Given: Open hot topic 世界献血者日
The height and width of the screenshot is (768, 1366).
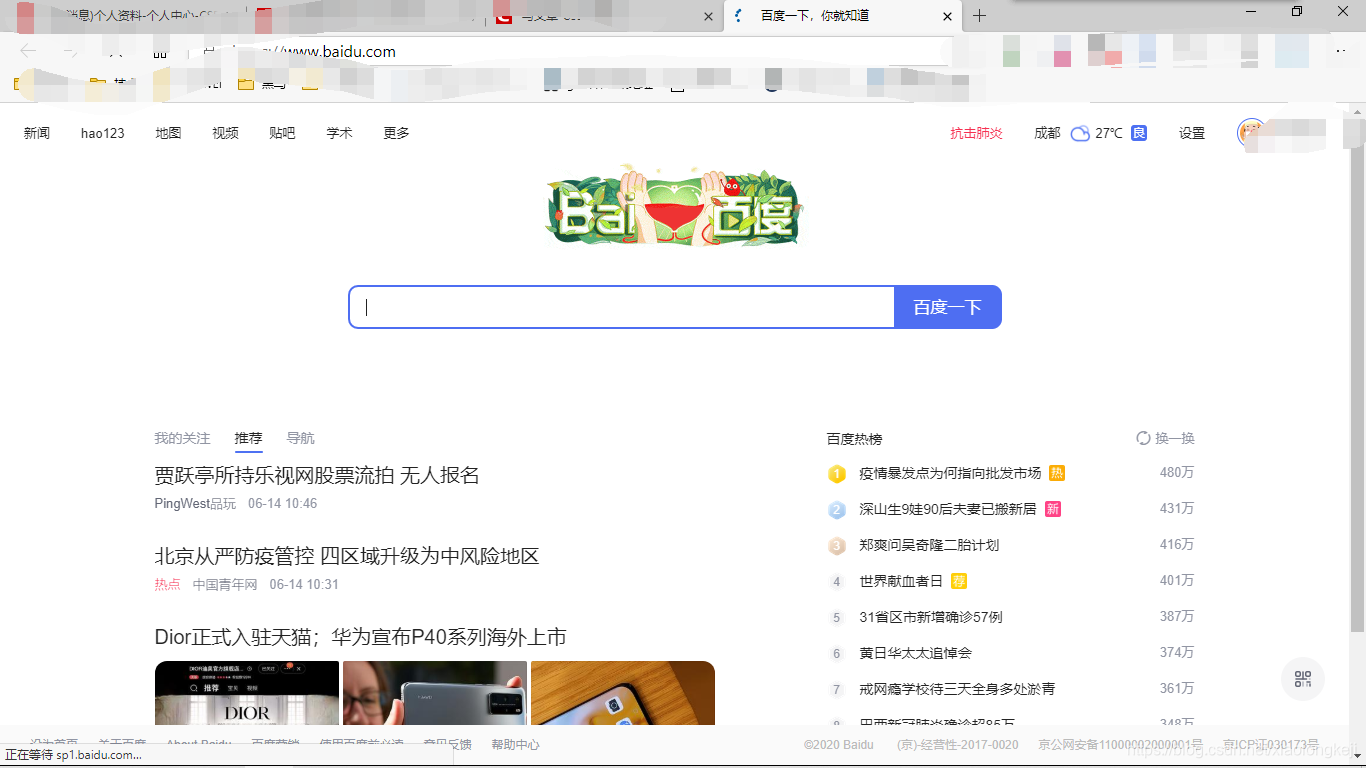Looking at the screenshot, I should point(901,581).
